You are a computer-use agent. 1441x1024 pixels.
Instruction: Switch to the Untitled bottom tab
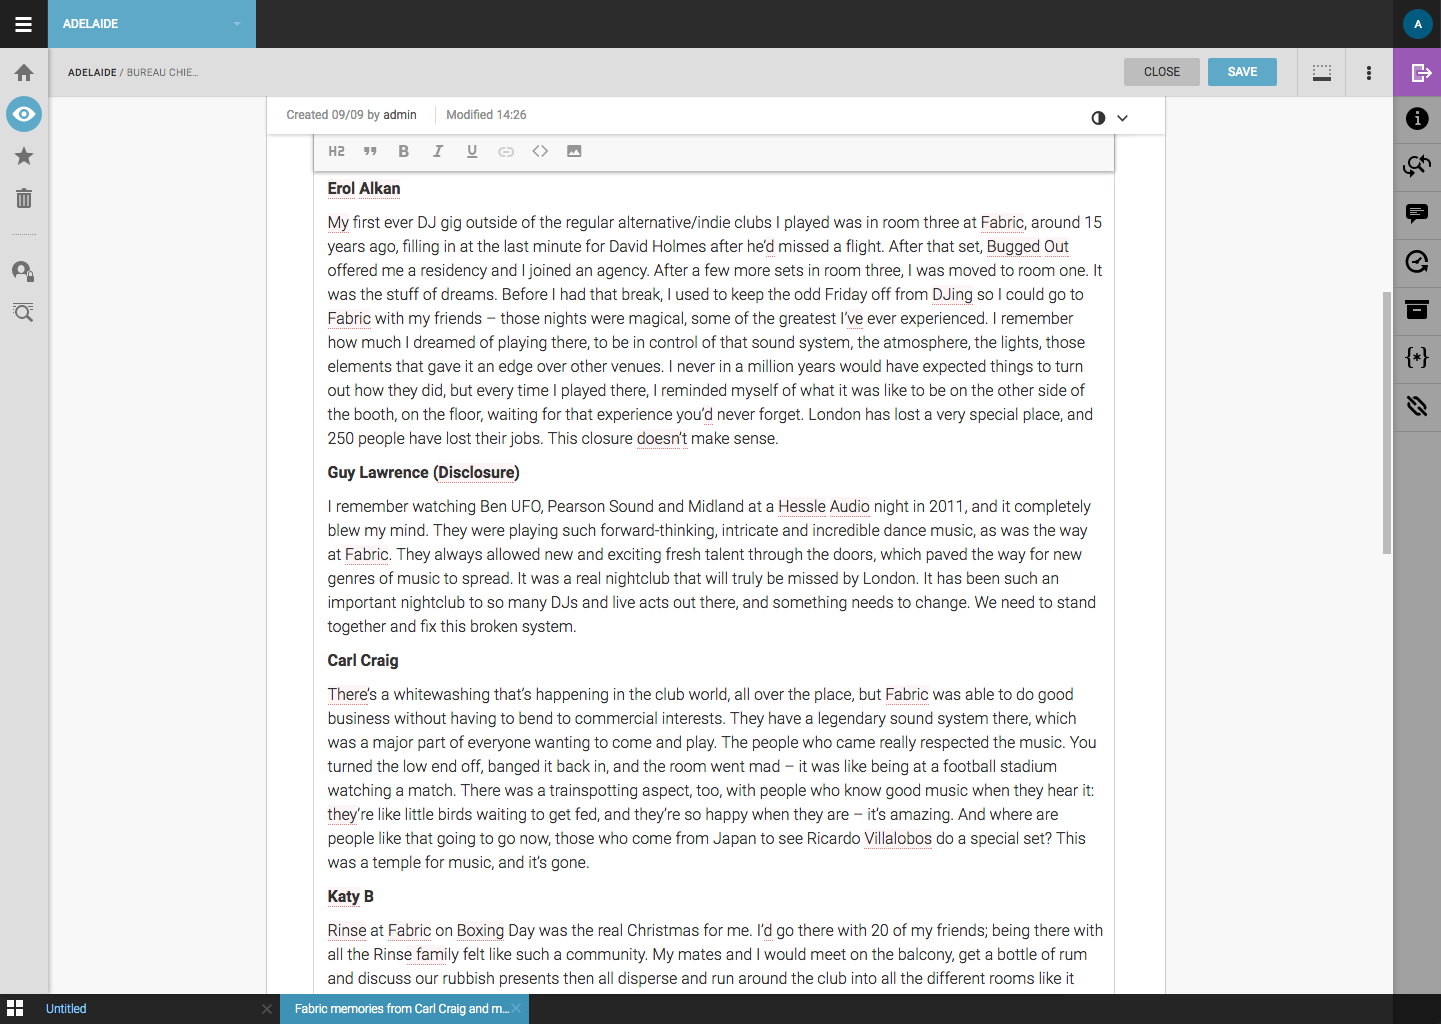[x=66, y=1009]
